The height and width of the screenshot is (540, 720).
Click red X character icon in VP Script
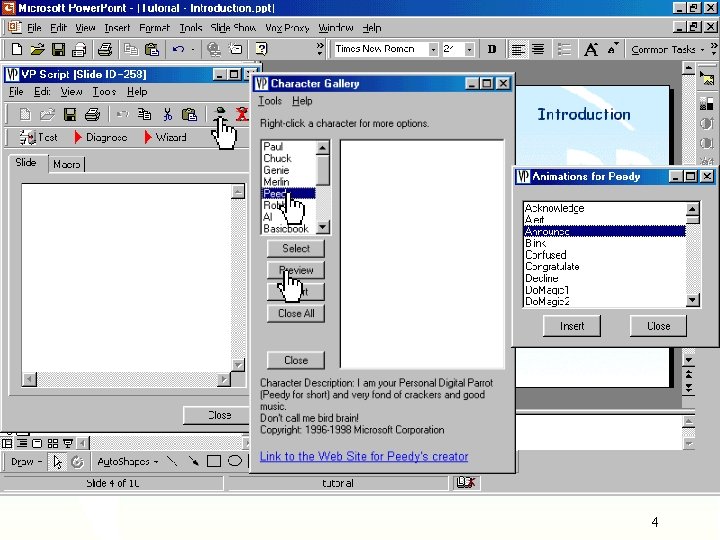(242, 114)
